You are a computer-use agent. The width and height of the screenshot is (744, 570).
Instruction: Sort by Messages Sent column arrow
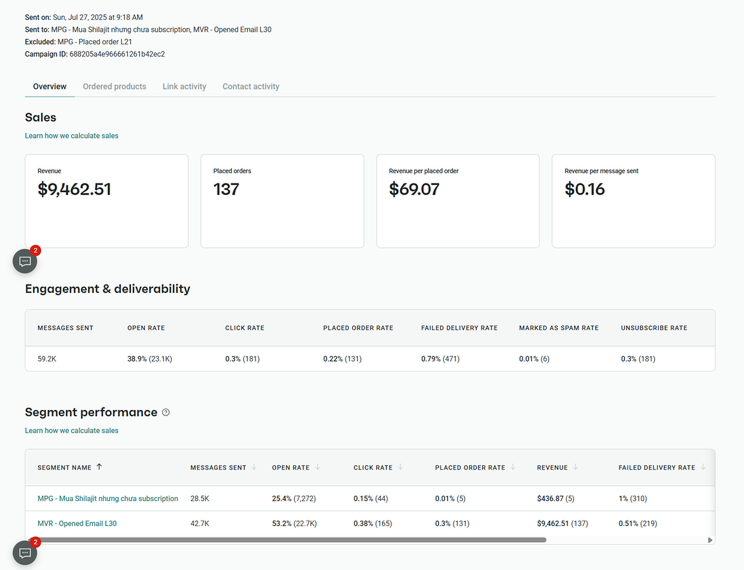[x=254, y=467]
